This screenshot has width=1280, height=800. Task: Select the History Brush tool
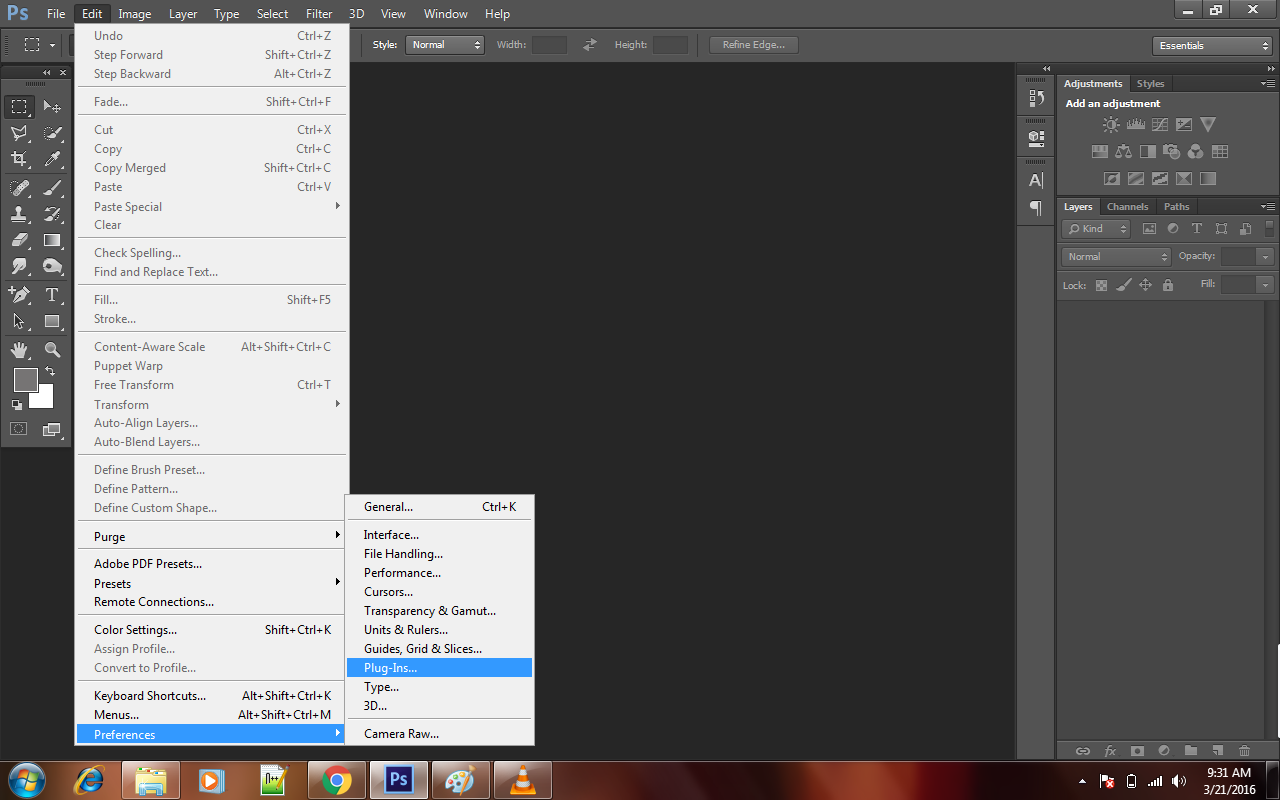(x=52, y=214)
